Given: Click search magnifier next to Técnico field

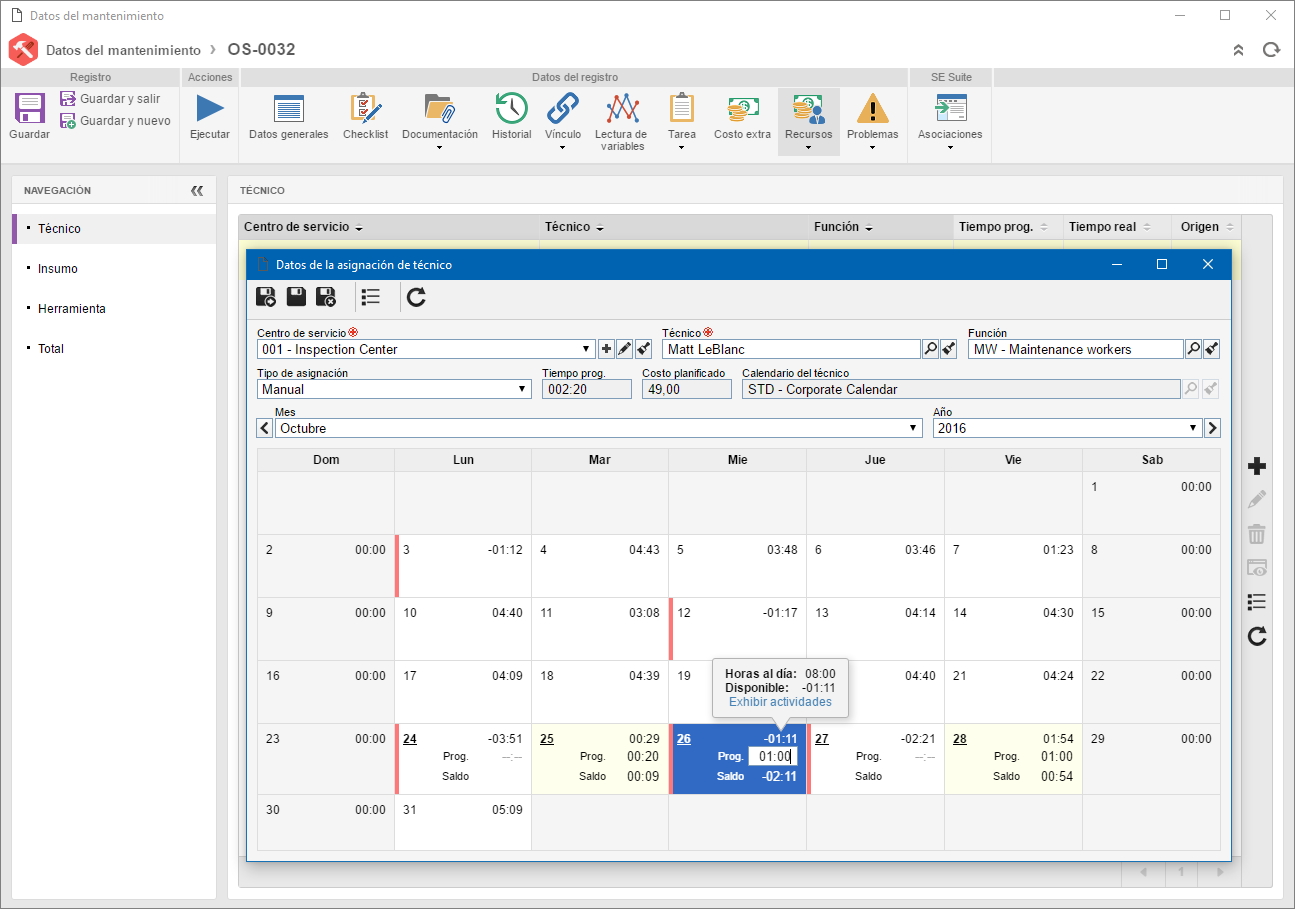Looking at the screenshot, I should [x=930, y=350].
